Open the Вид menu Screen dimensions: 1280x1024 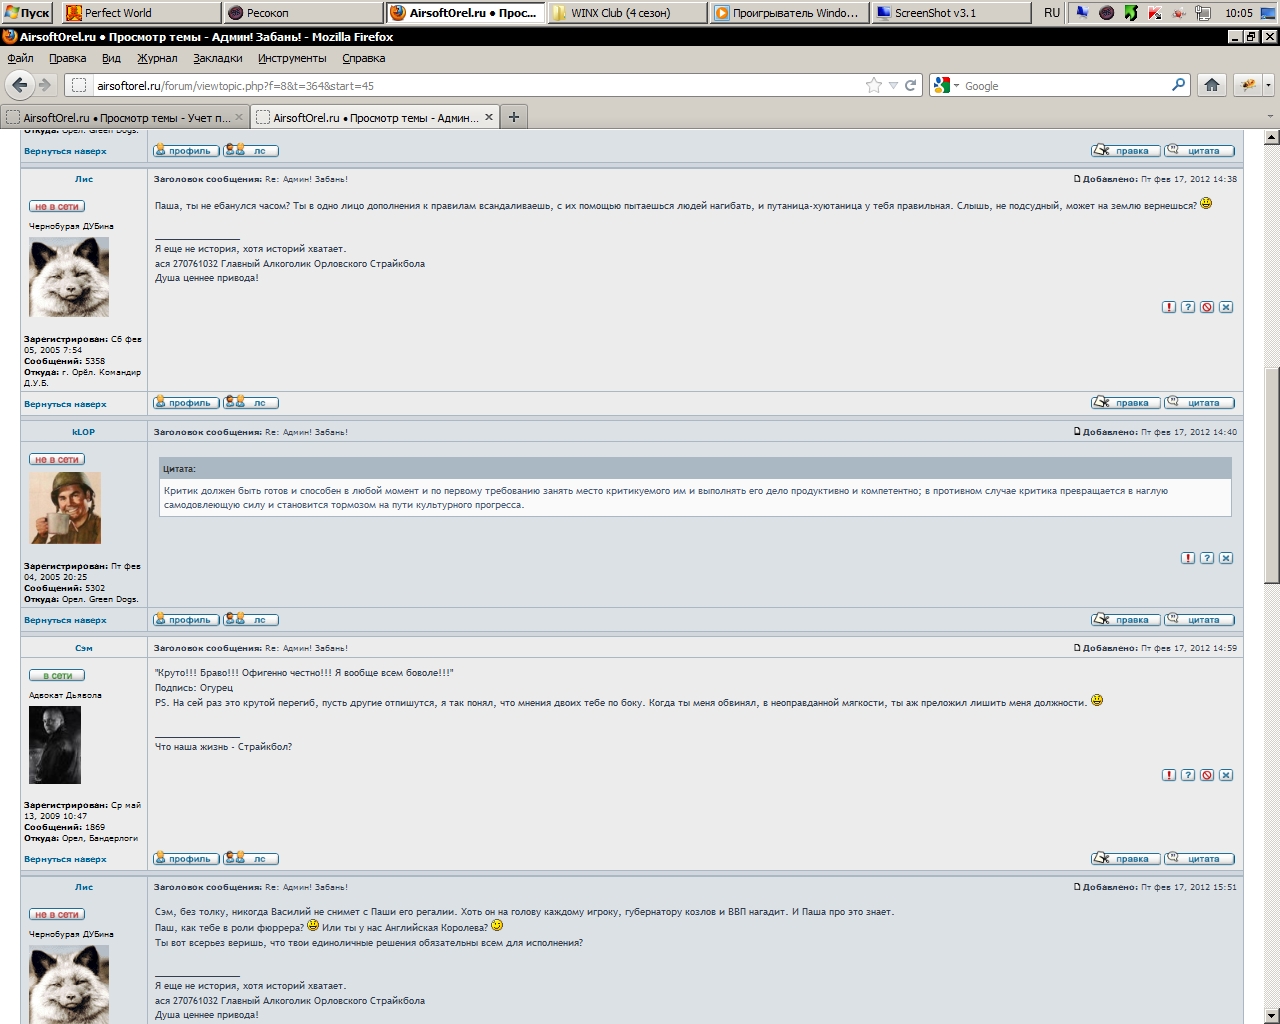(x=111, y=58)
